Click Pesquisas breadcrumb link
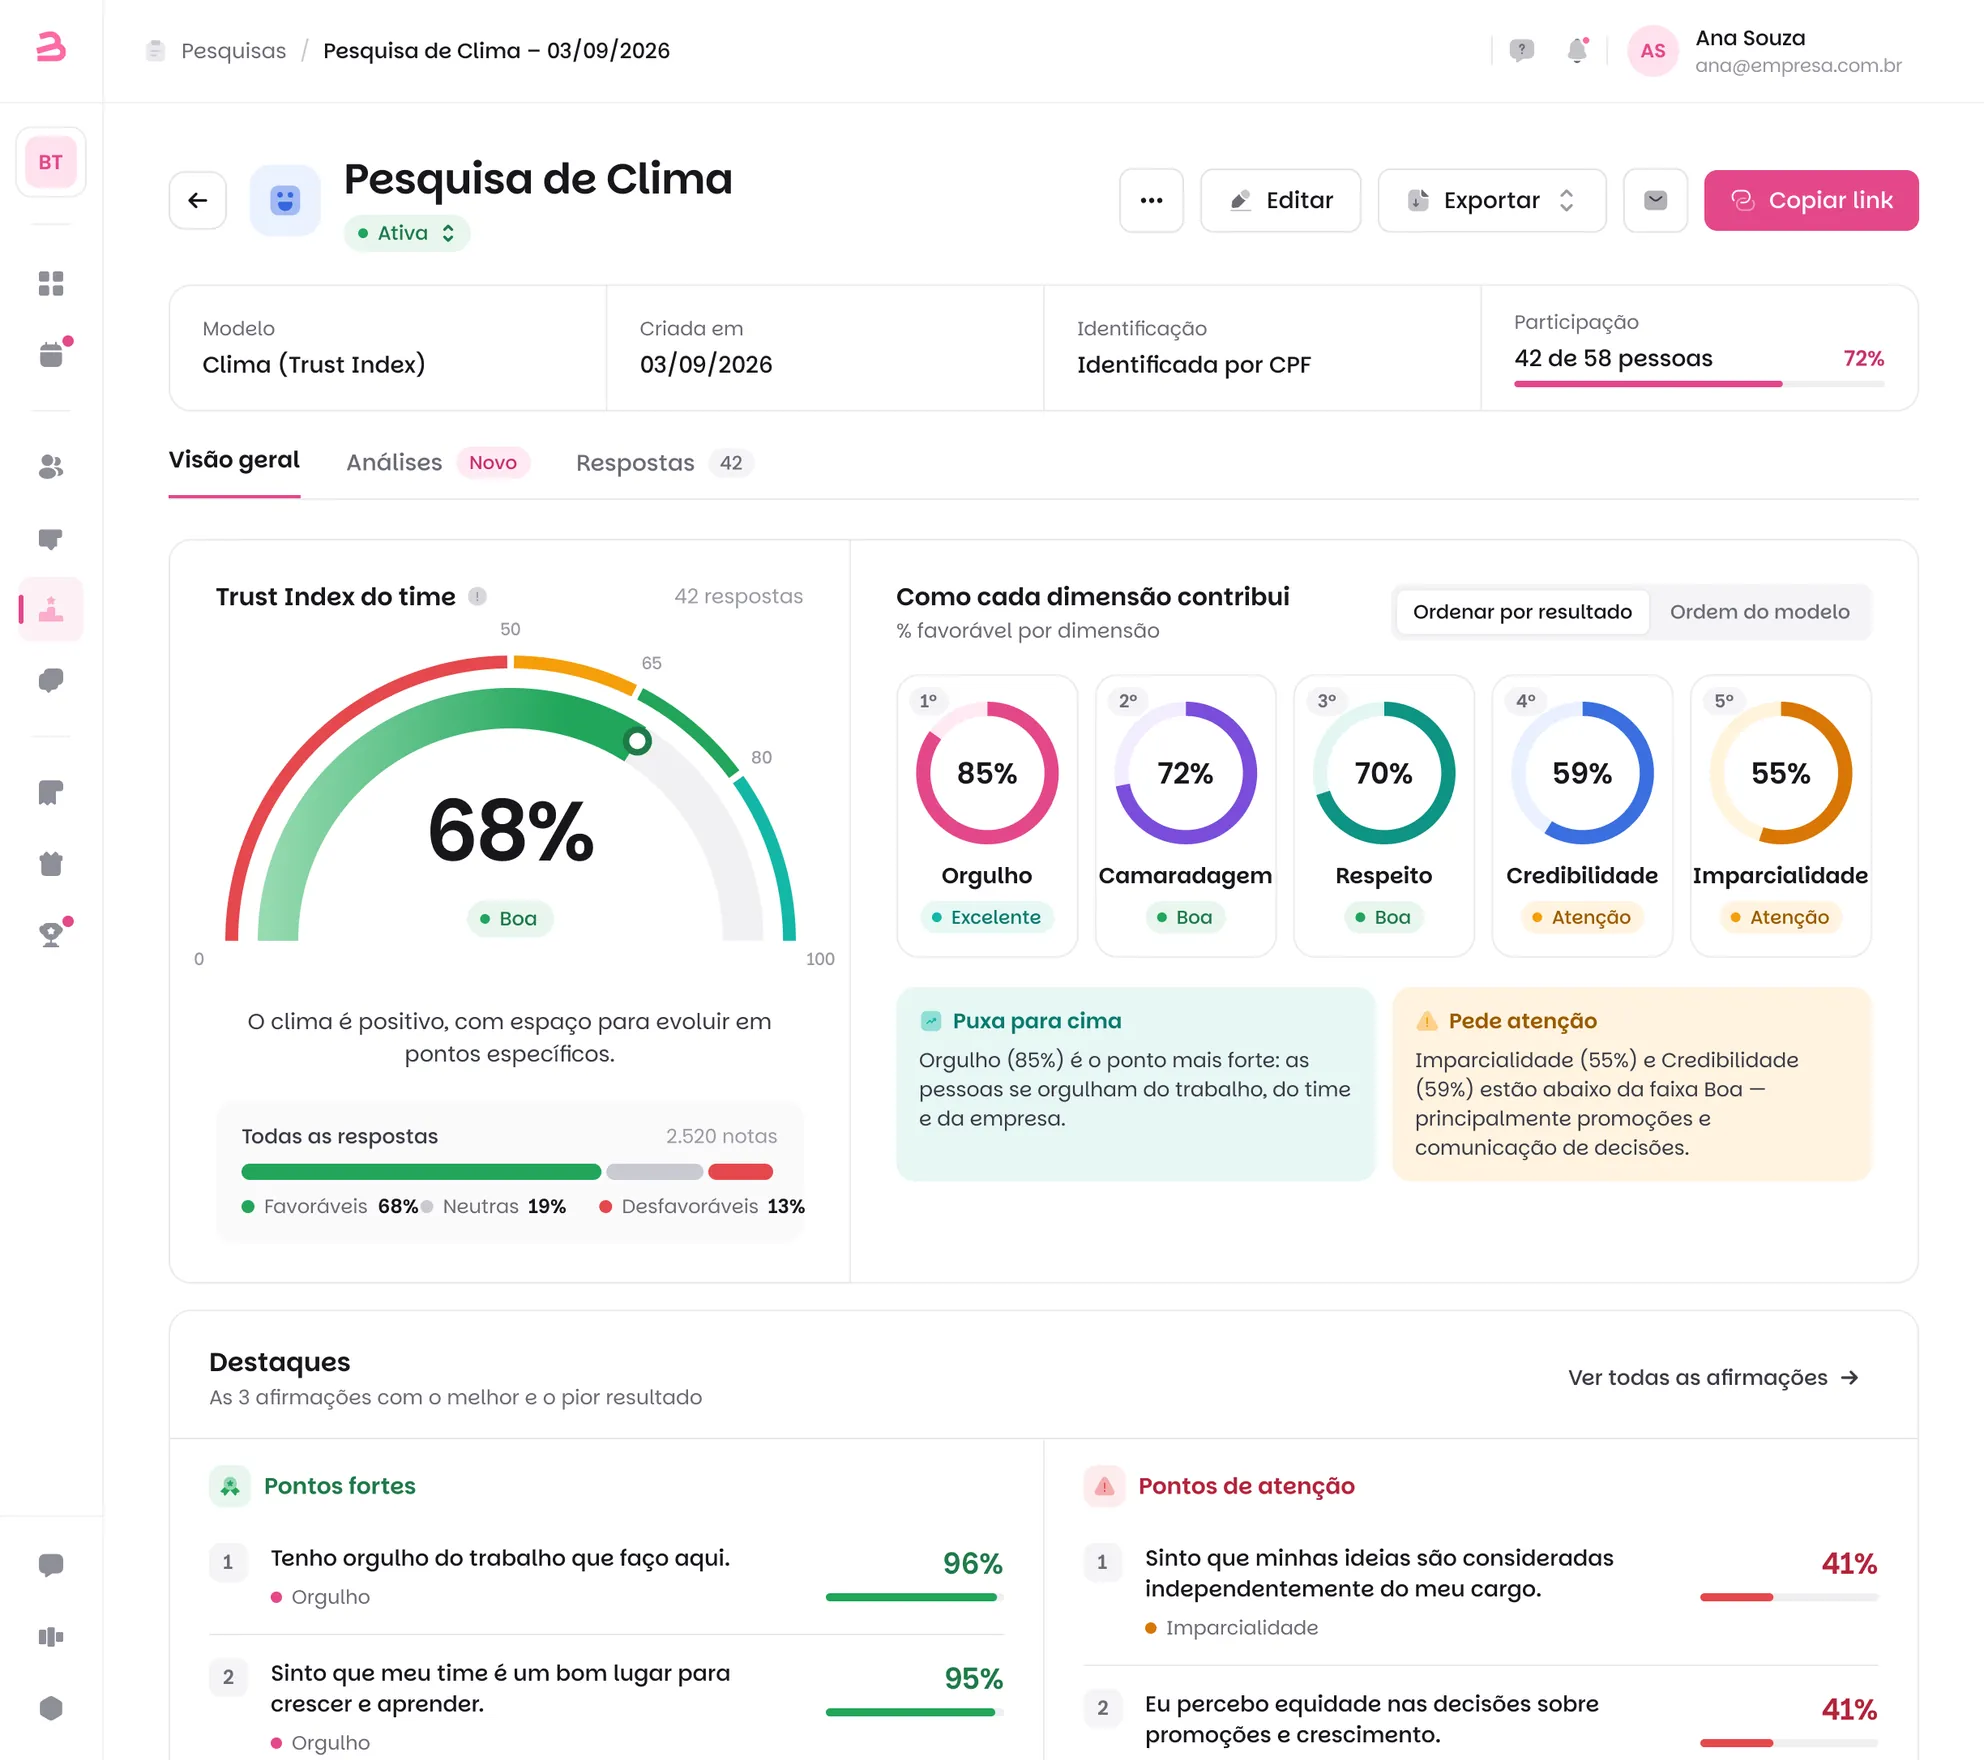The image size is (1984, 1760). (x=233, y=51)
